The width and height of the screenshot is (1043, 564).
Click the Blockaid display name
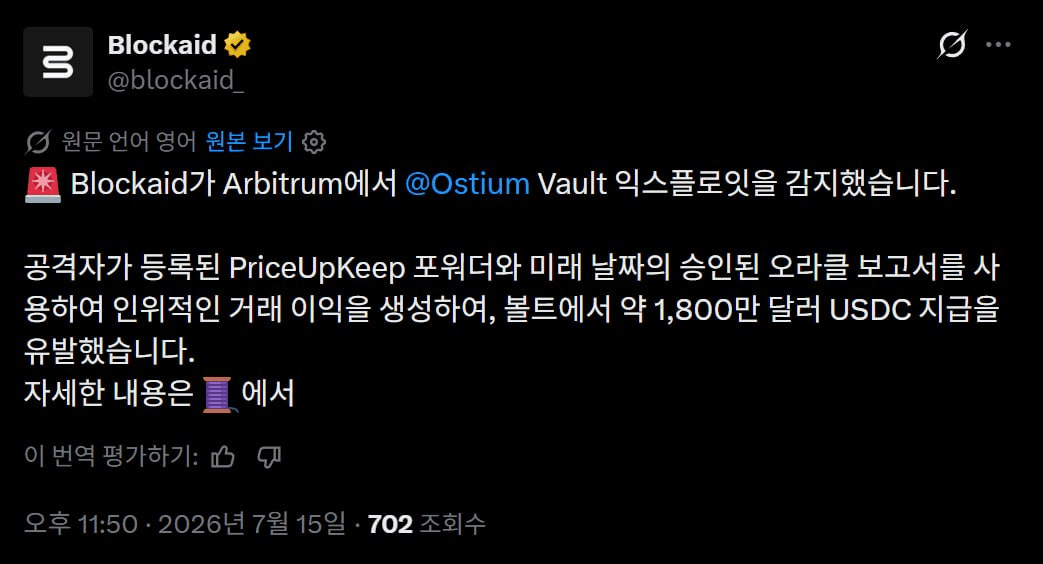(162, 45)
